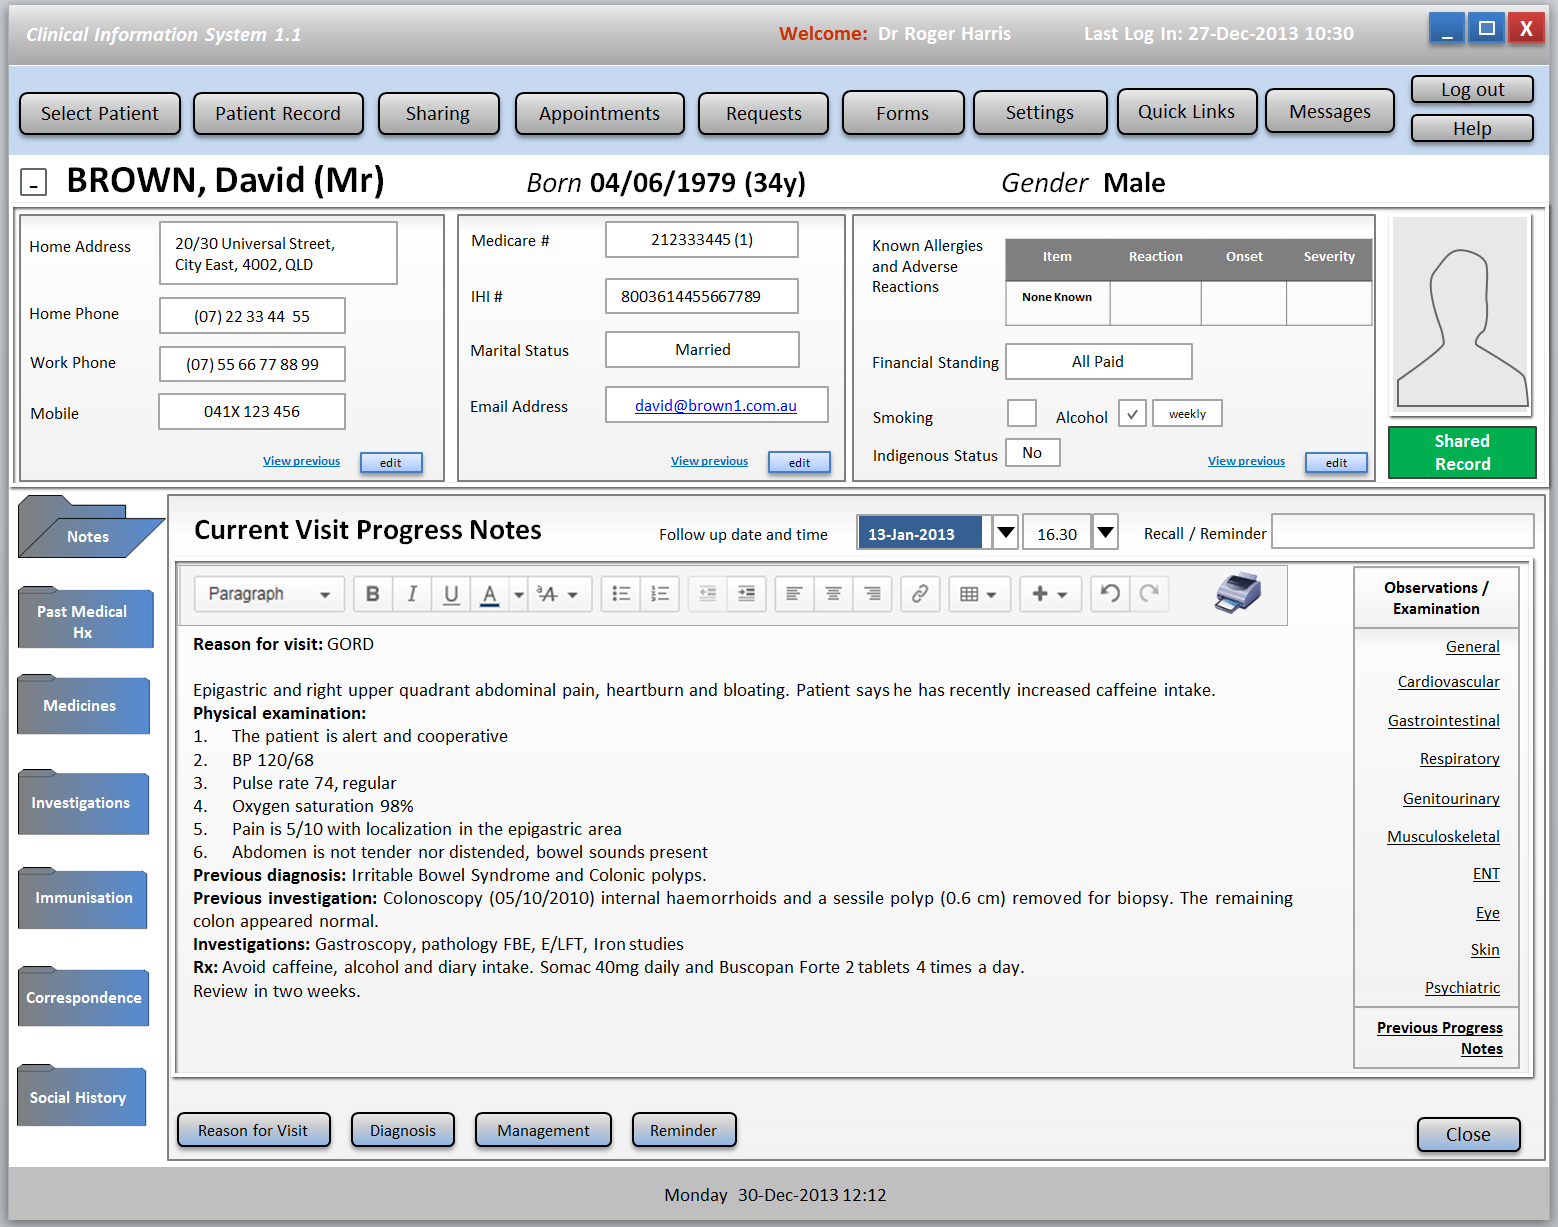The height and width of the screenshot is (1227, 1558).
Task: Collapse patient details with the minus box
Action: 33,183
